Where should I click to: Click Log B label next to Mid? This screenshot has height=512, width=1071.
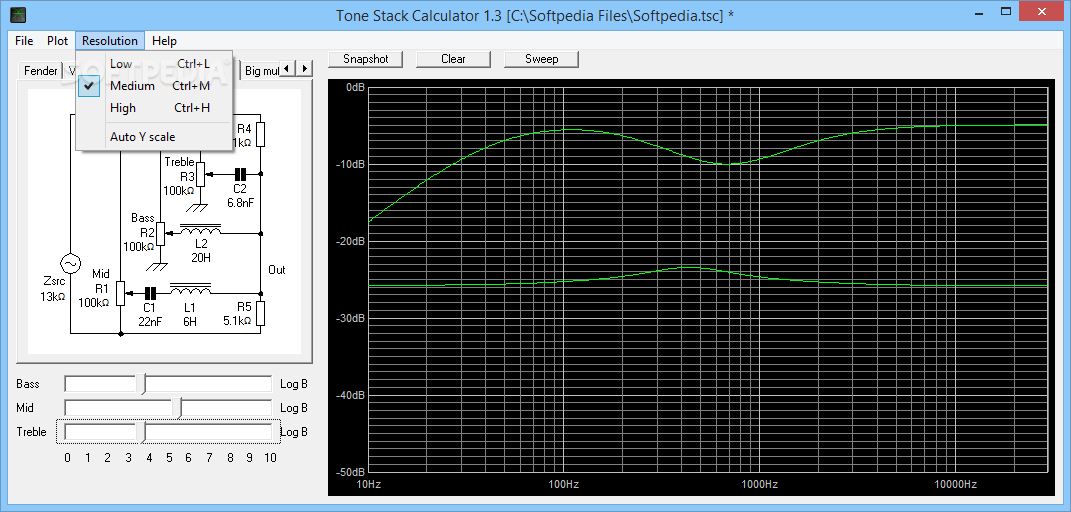(x=294, y=408)
